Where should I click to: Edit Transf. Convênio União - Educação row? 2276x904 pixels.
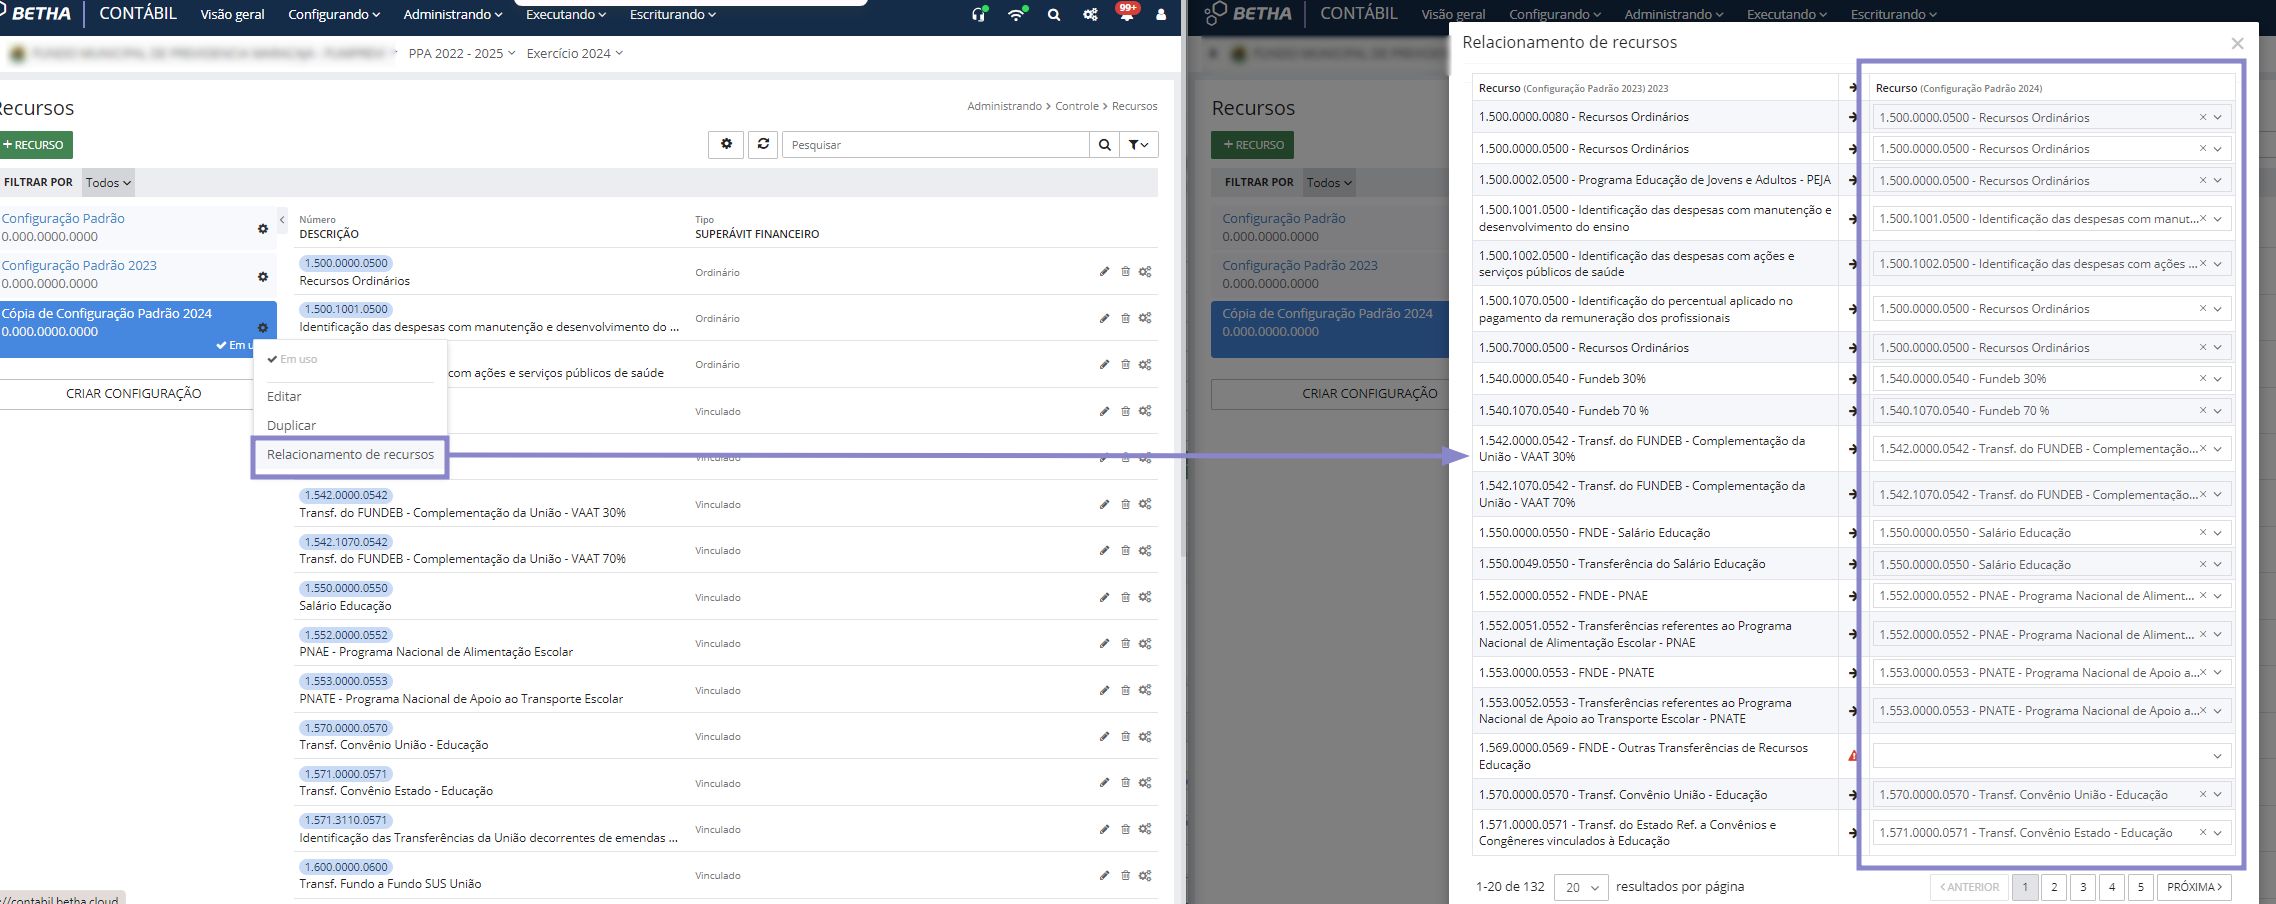1104,736
